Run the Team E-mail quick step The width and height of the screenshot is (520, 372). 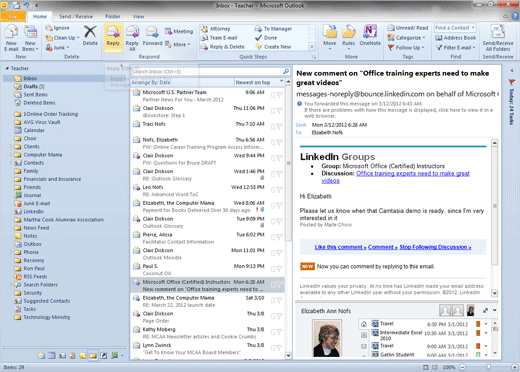219,38
